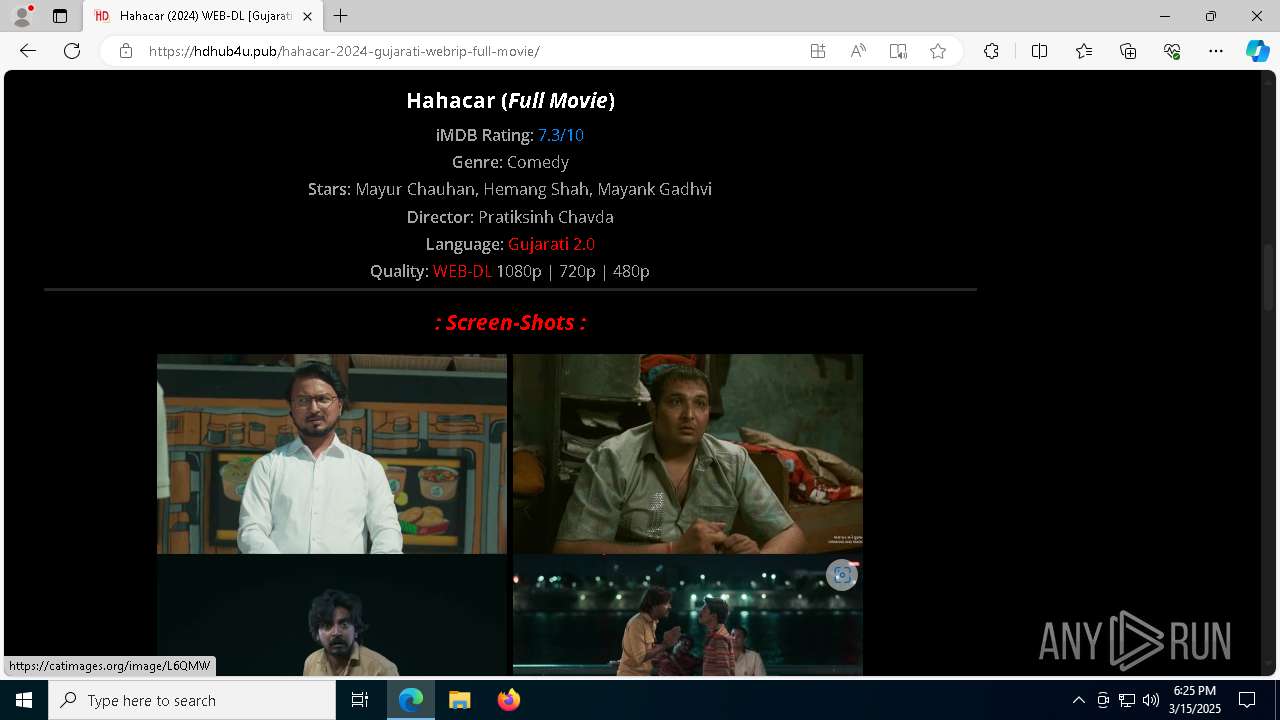
Task: Click the Hahacar (Full Movie) heading
Action: point(510,100)
